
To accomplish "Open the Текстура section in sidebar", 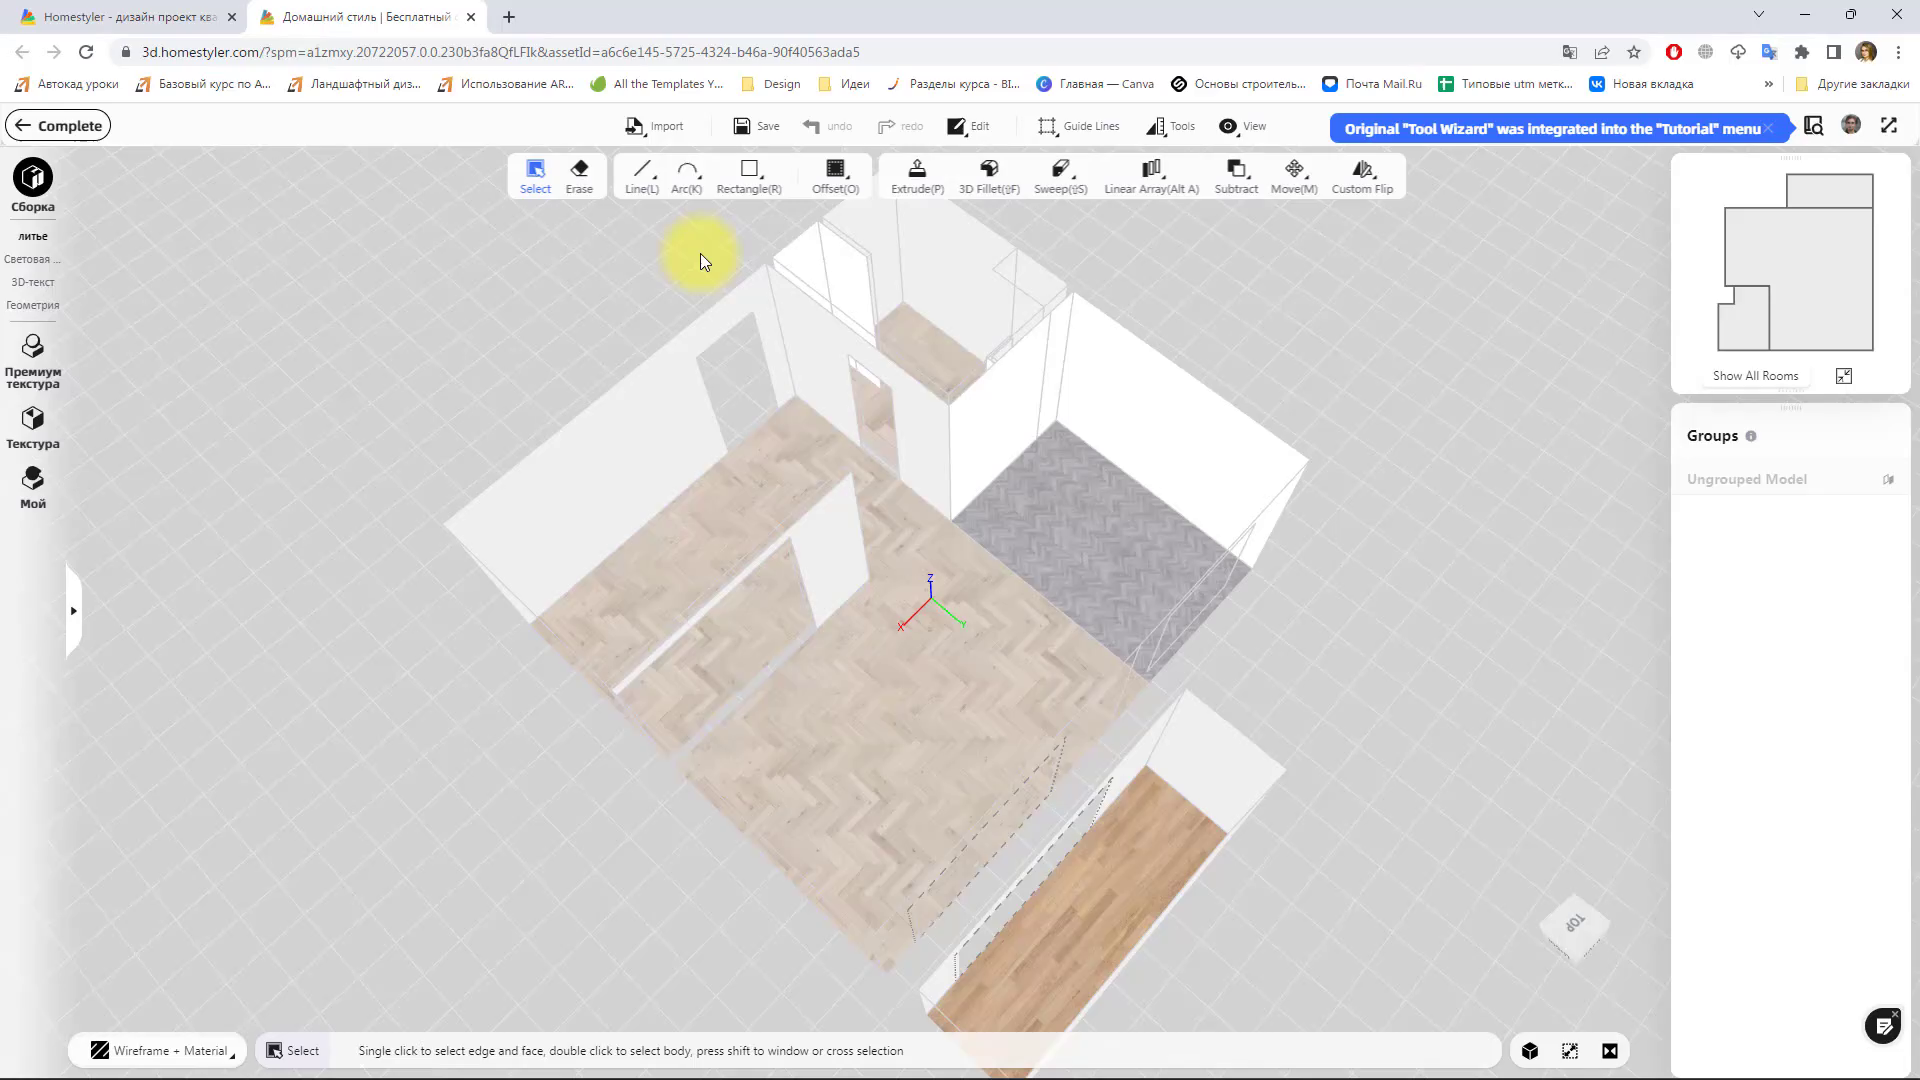I will (33, 427).
